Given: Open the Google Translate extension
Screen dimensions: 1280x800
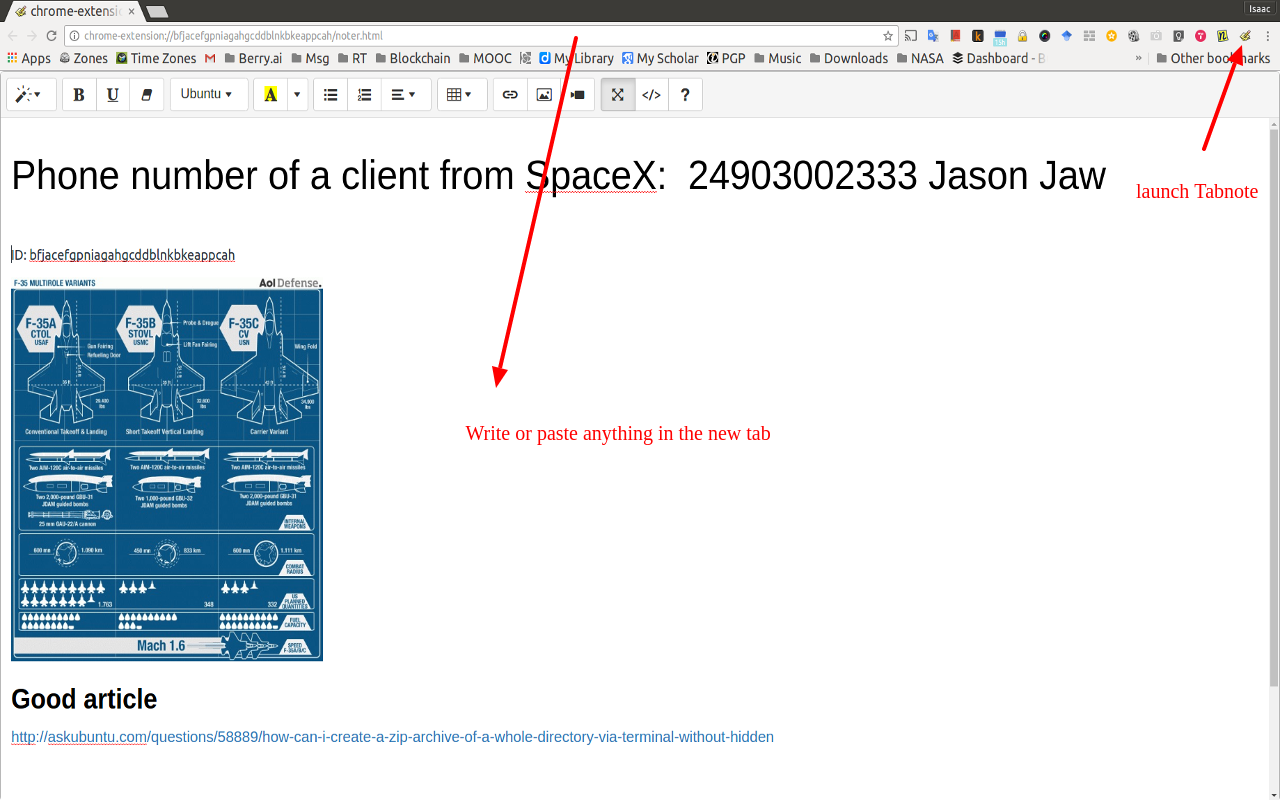Looking at the screenshot, I should point(933,36).
